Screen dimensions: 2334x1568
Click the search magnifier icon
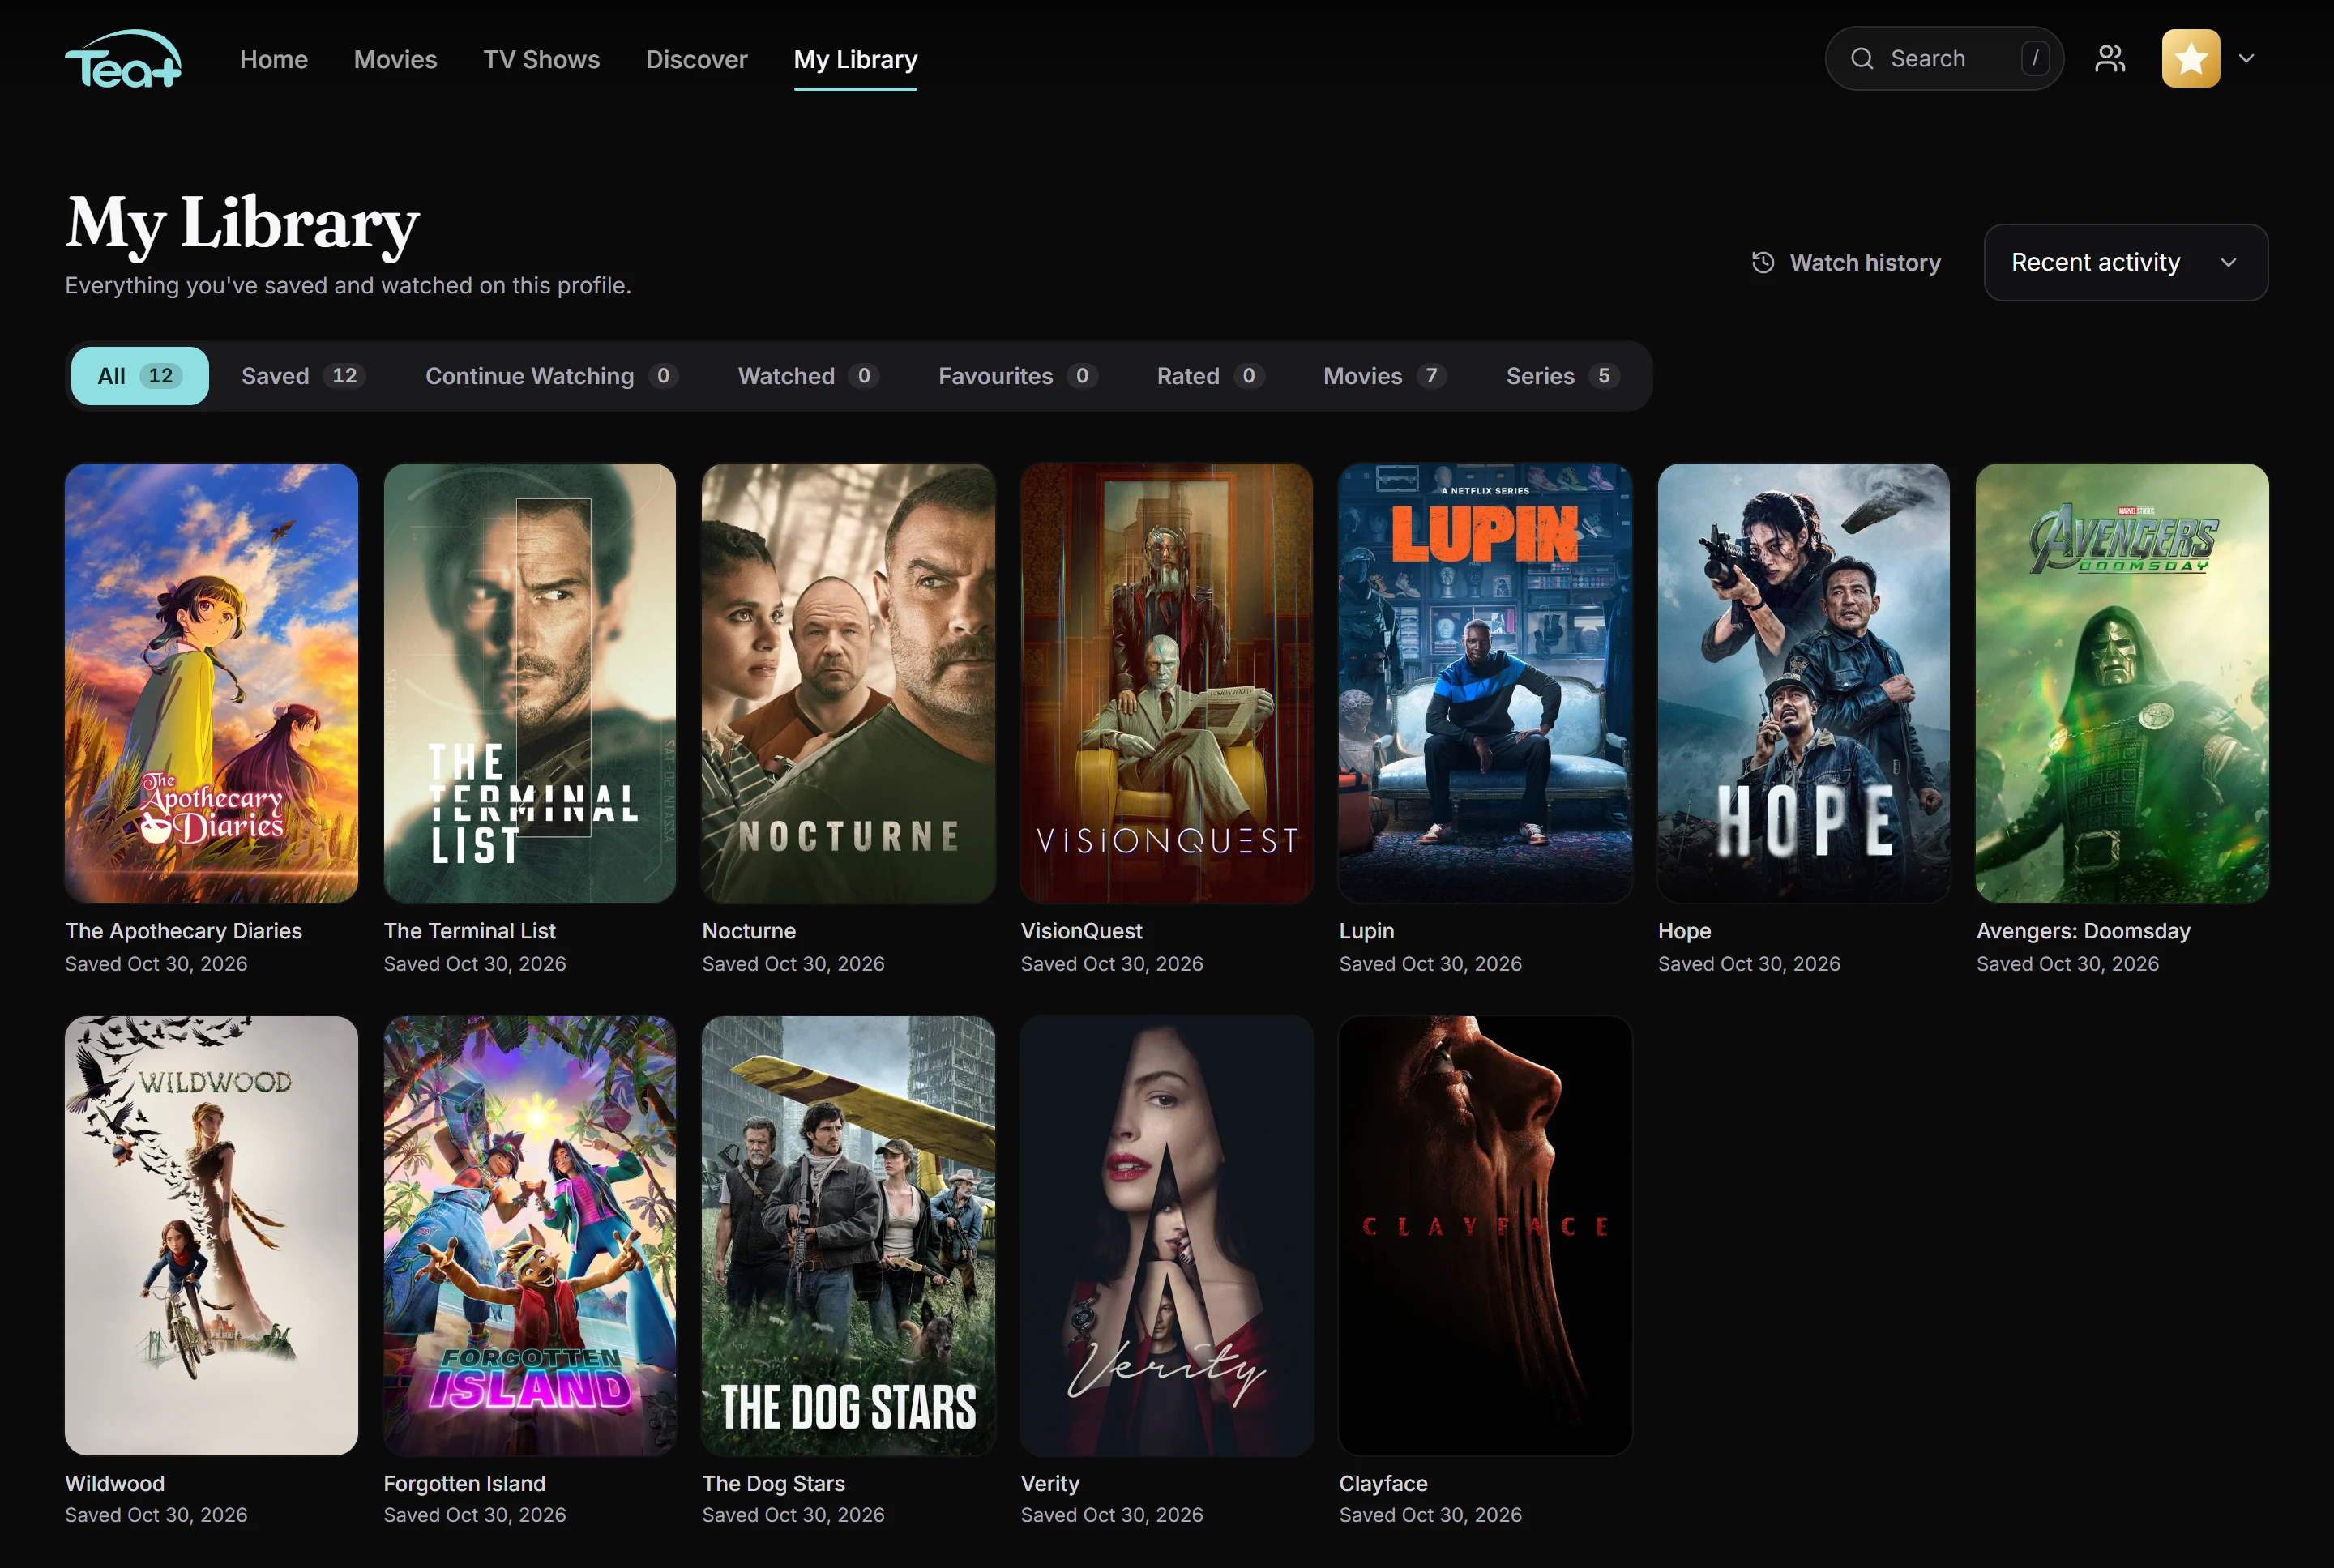pyautogui.click(x=1862, y=59)
